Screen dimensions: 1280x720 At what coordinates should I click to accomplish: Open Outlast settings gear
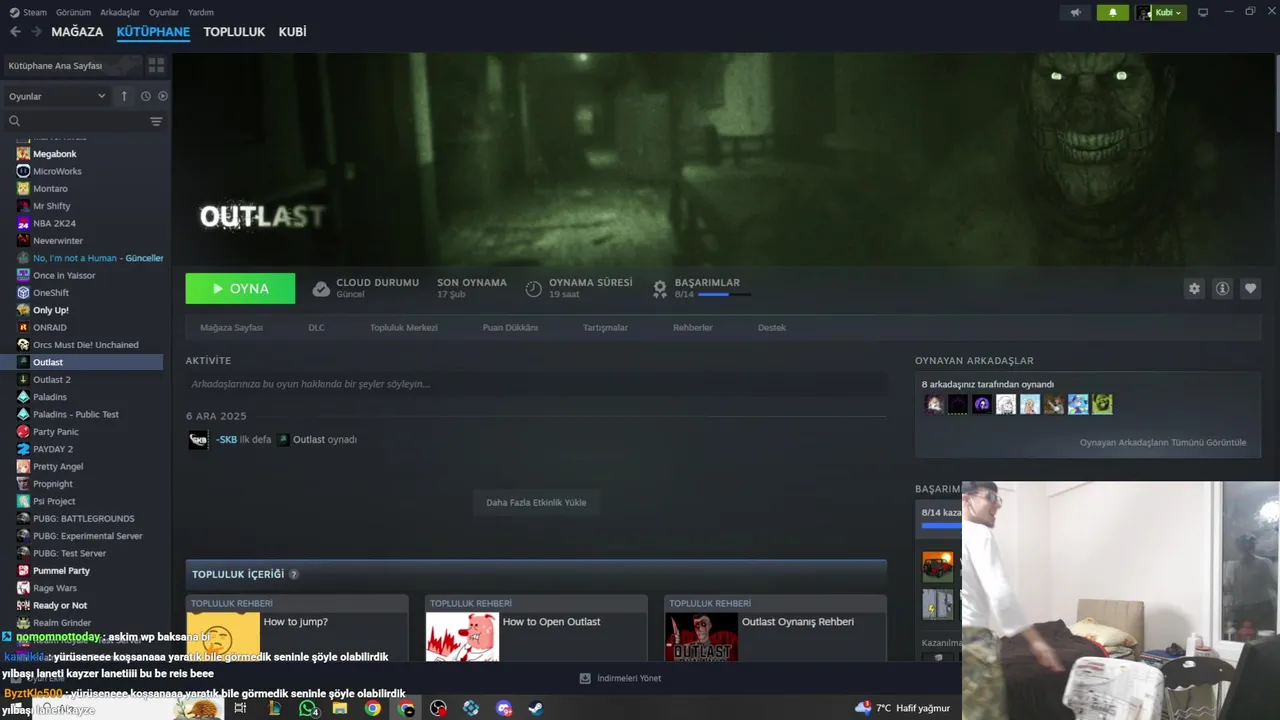tap(1194, 288)
